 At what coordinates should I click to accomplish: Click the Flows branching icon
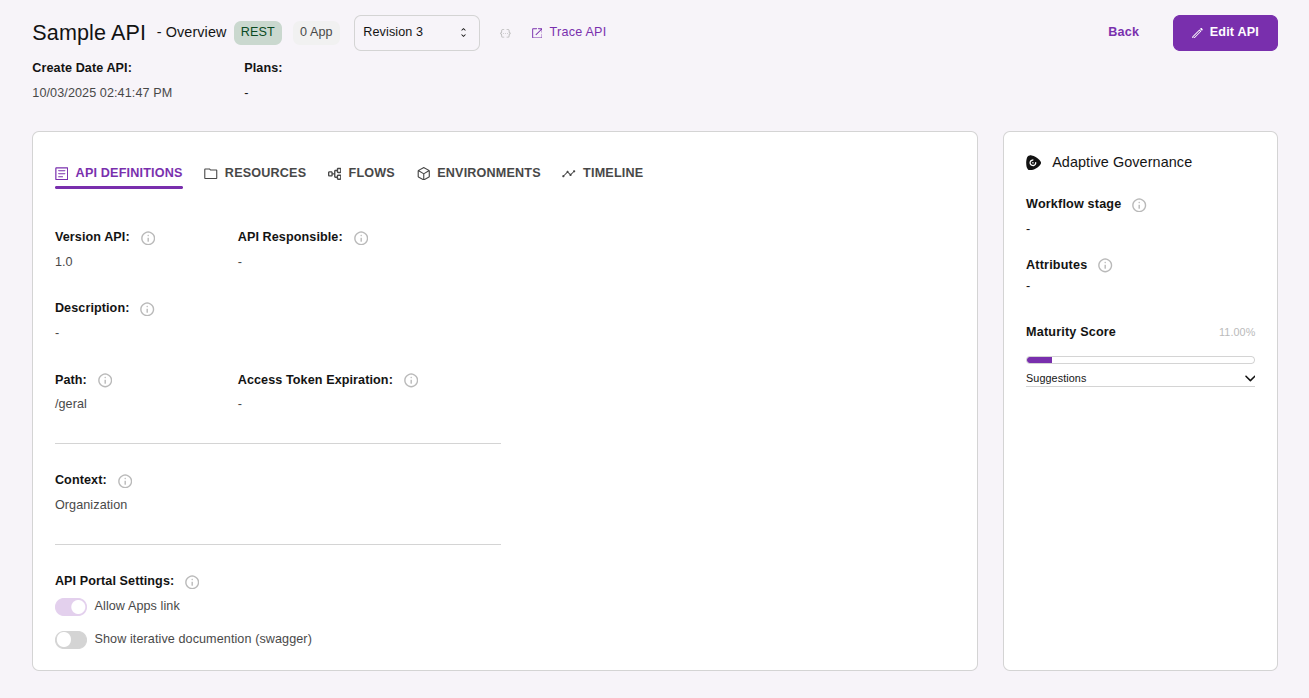click(334, 172)
